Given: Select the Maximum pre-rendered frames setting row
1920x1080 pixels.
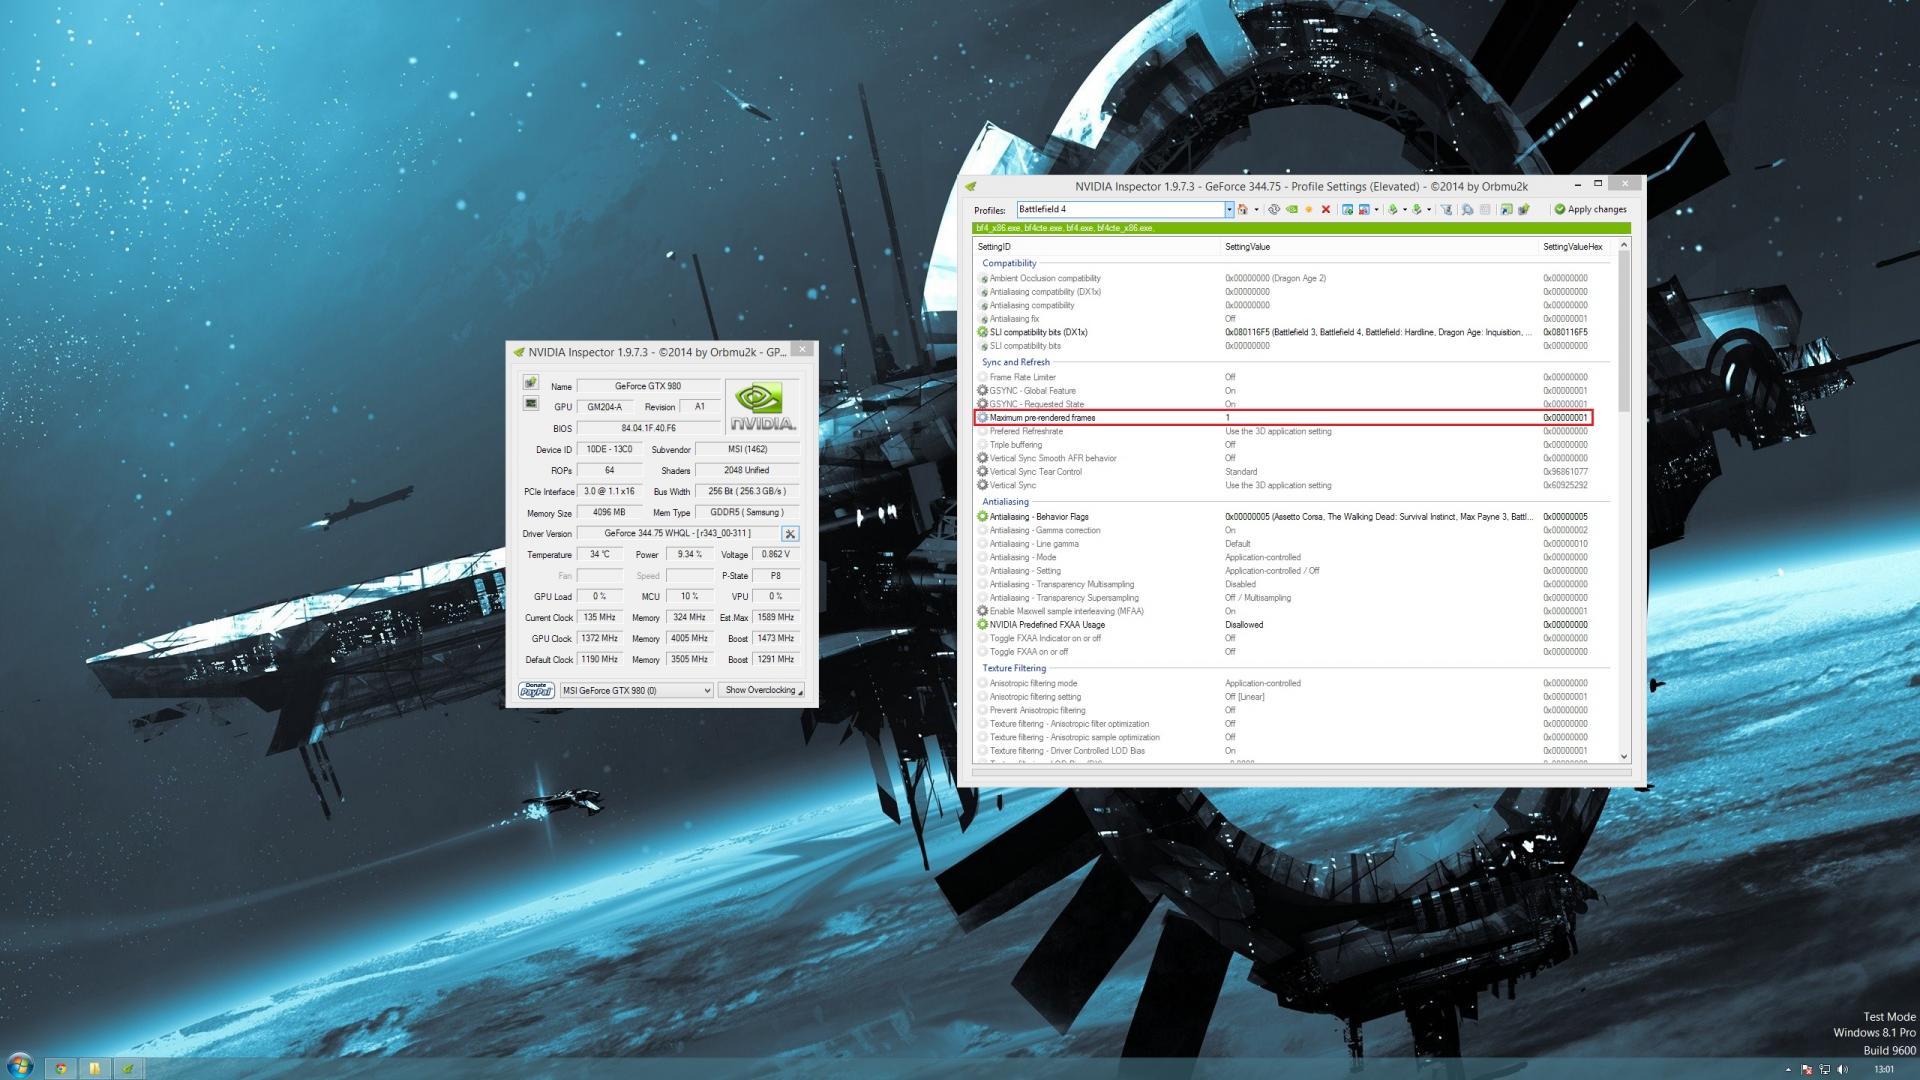Looking at the screenshot, I should [x=1283, y=418].
